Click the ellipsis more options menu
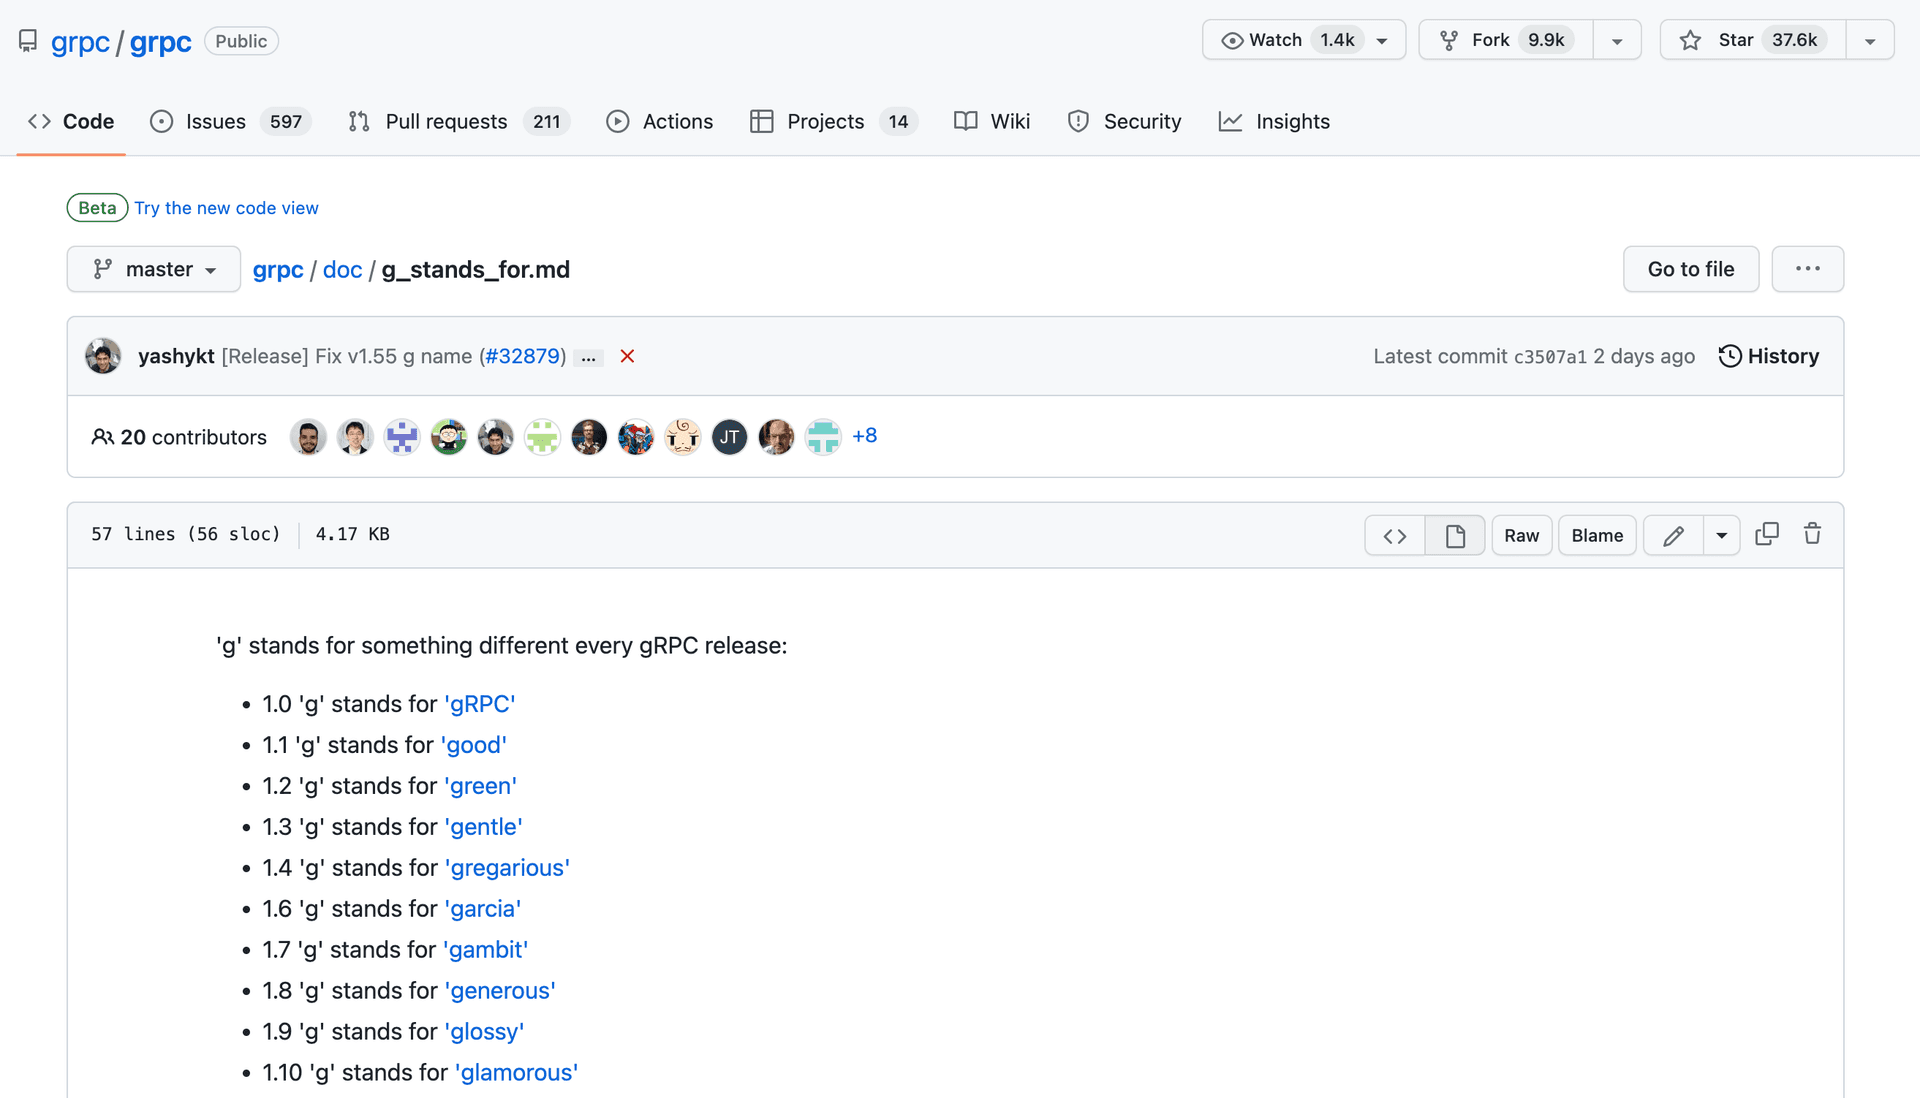The width and height of the screenshot is (1920, 1098). (1807, 269)
